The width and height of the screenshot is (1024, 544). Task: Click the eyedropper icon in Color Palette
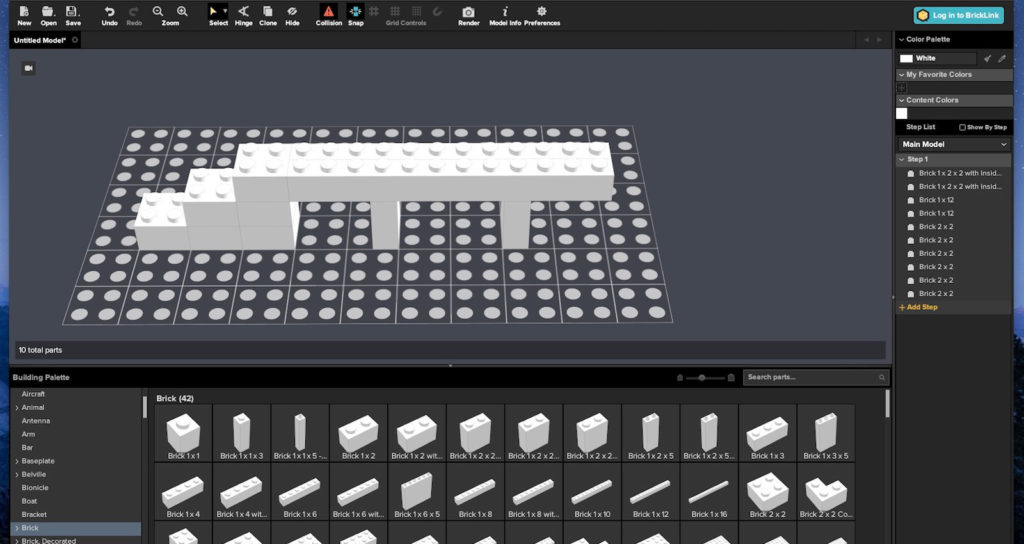coord(1002,58)
